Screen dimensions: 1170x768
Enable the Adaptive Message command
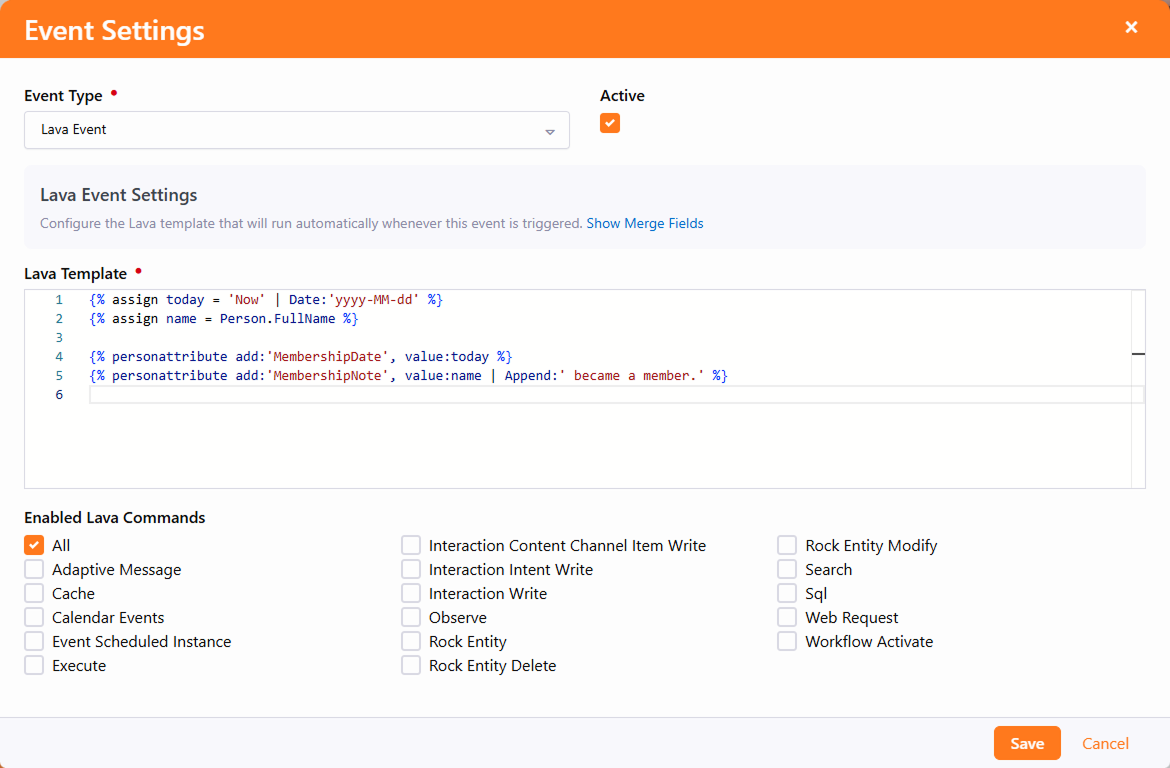point(34,569)
